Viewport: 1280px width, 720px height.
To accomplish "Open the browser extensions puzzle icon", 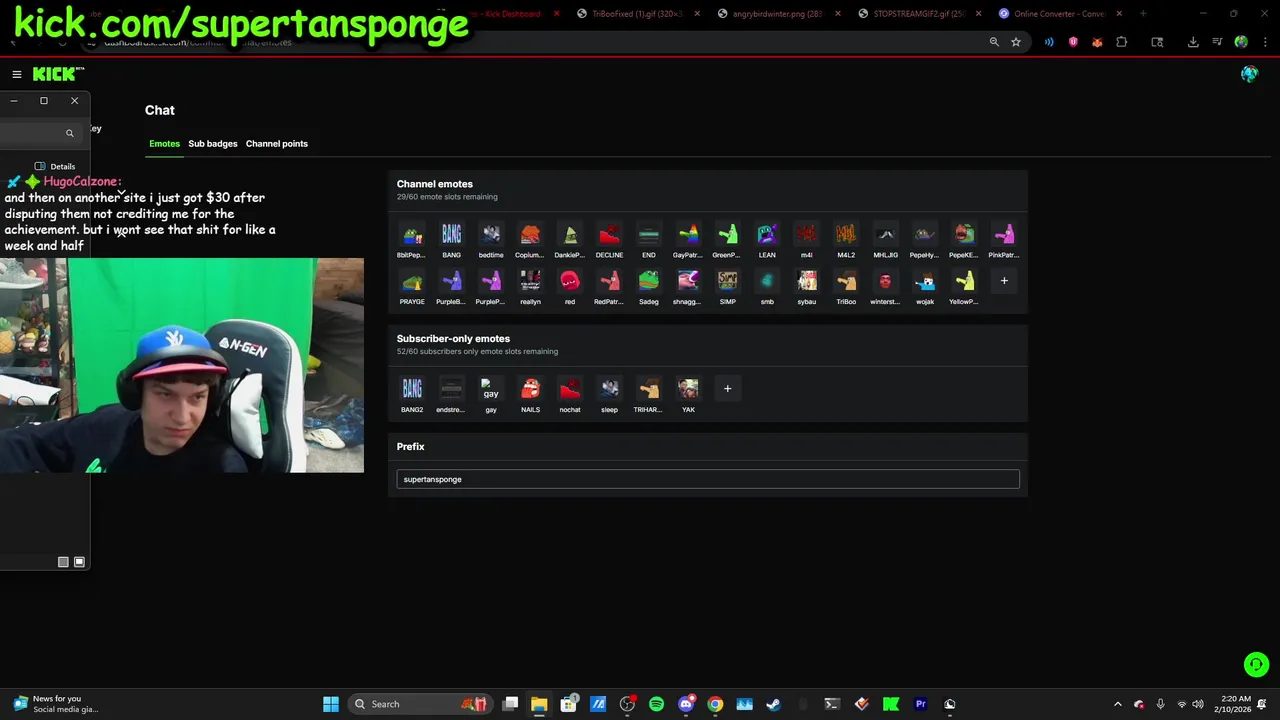I will 1121,42.
